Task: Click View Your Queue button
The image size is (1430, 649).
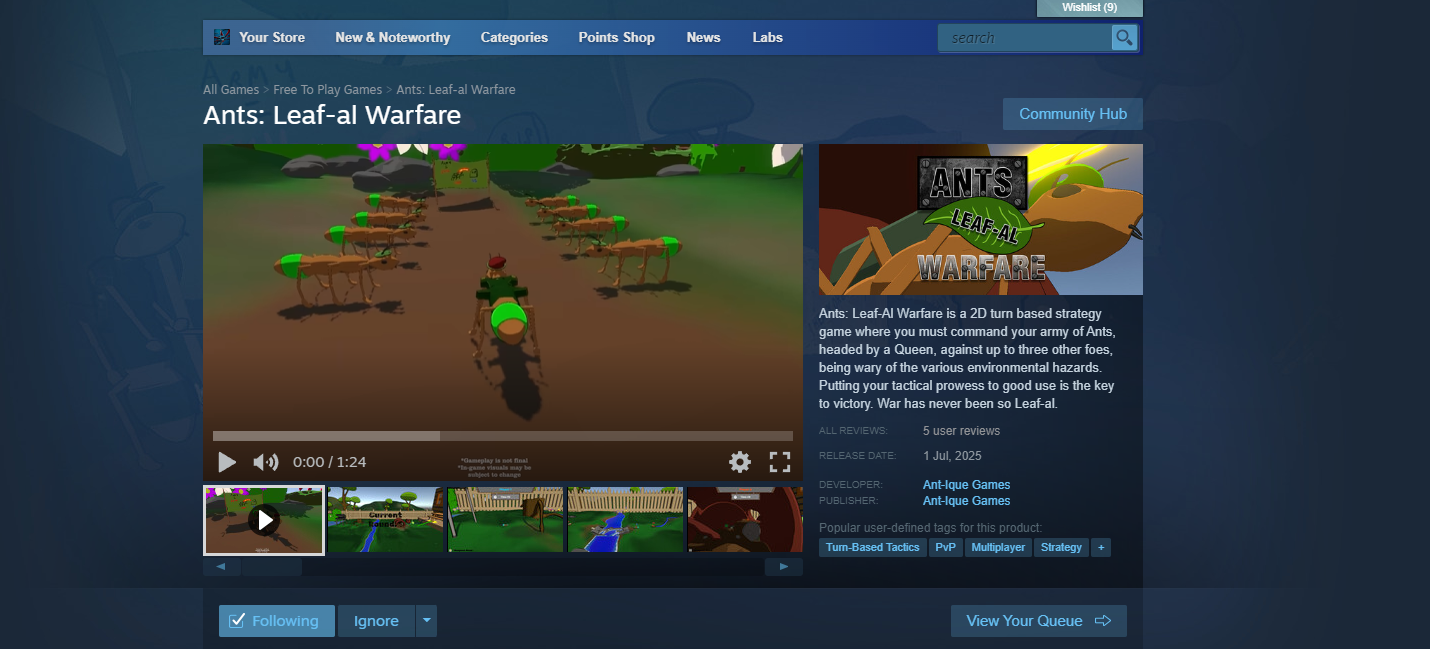Action: coord(1039,621)
